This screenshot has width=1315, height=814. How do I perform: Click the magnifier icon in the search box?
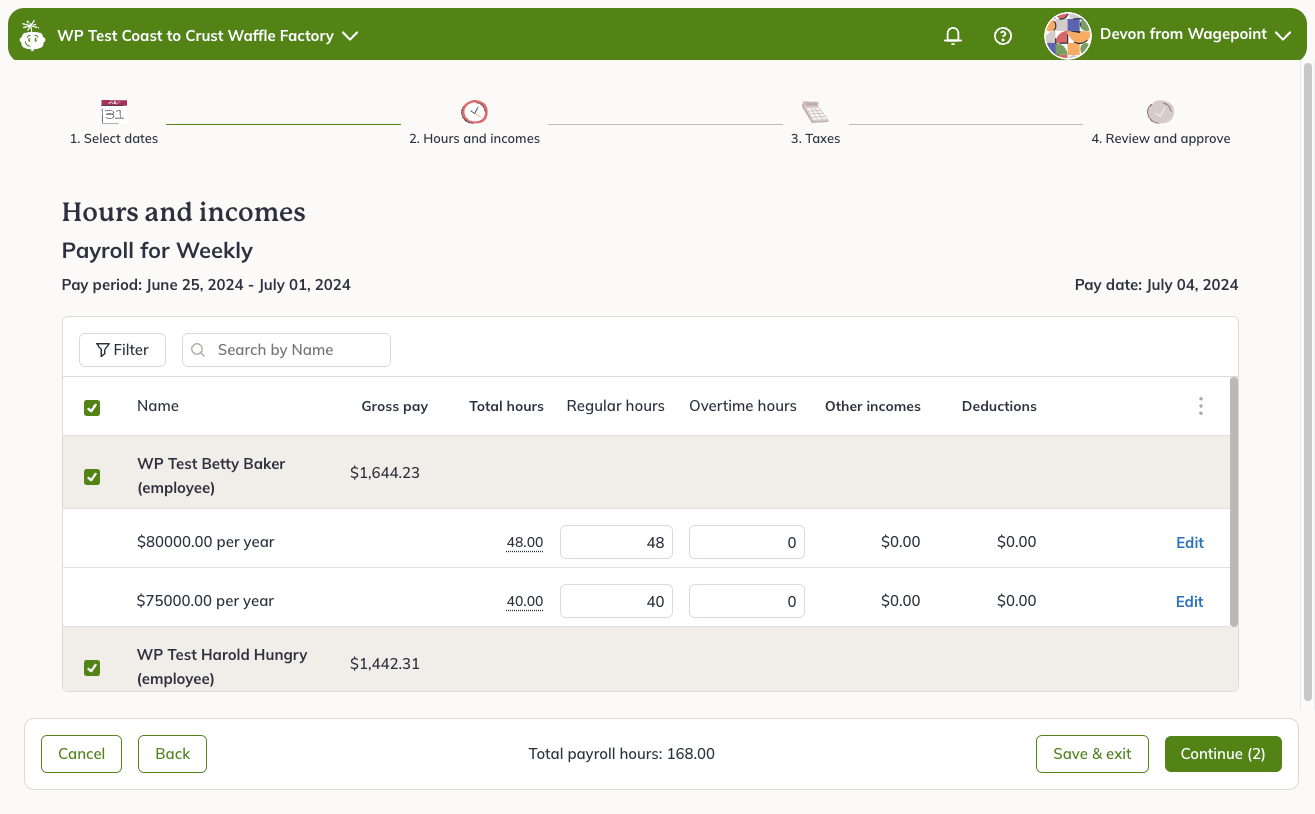198,350
